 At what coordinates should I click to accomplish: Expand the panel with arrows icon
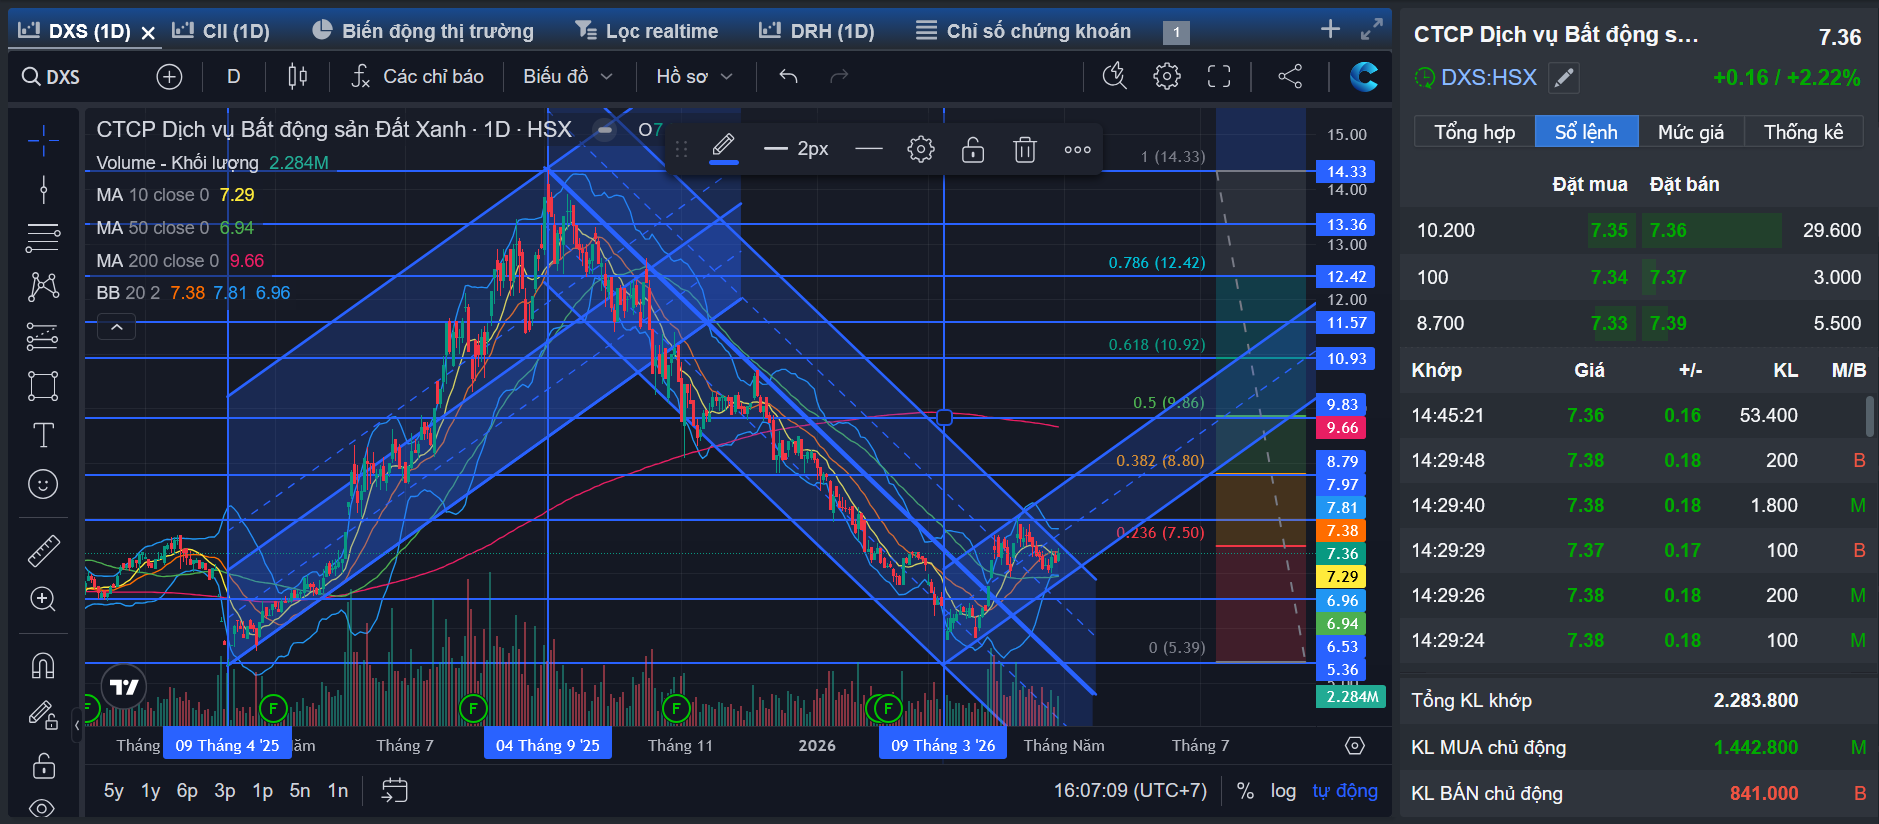click(x=1372, y=29)
